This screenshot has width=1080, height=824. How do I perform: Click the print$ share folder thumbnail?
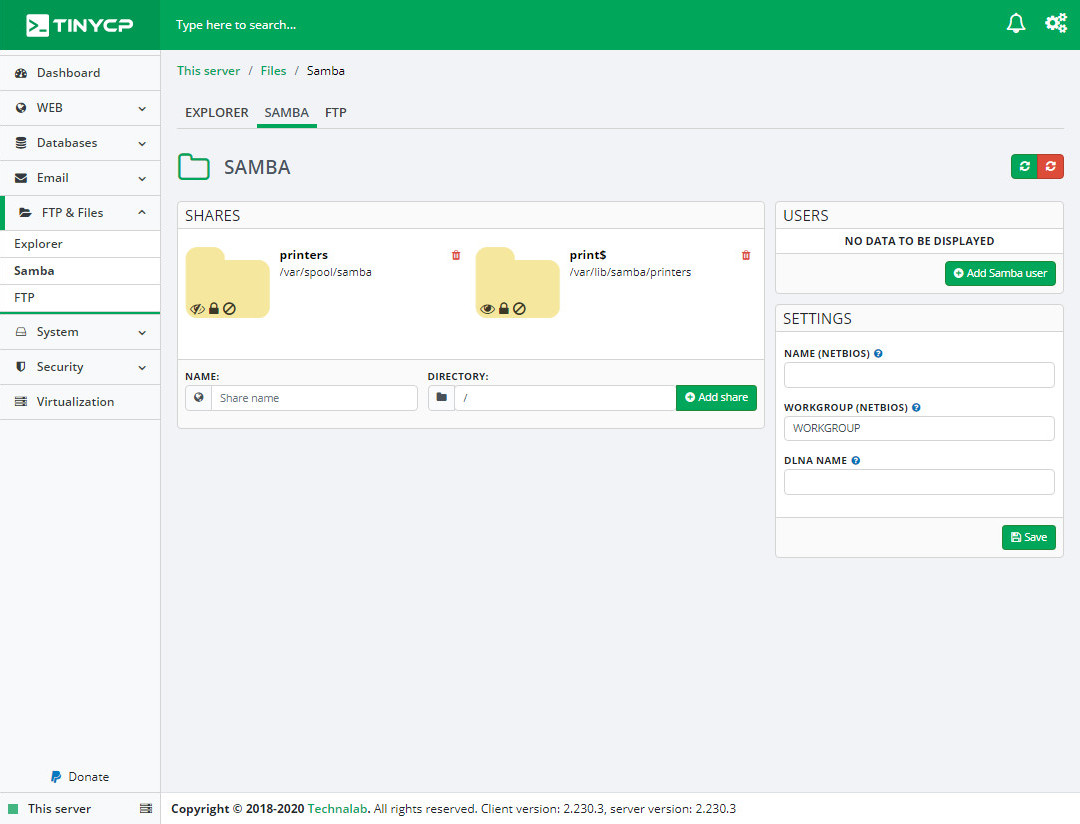[517, 282]
